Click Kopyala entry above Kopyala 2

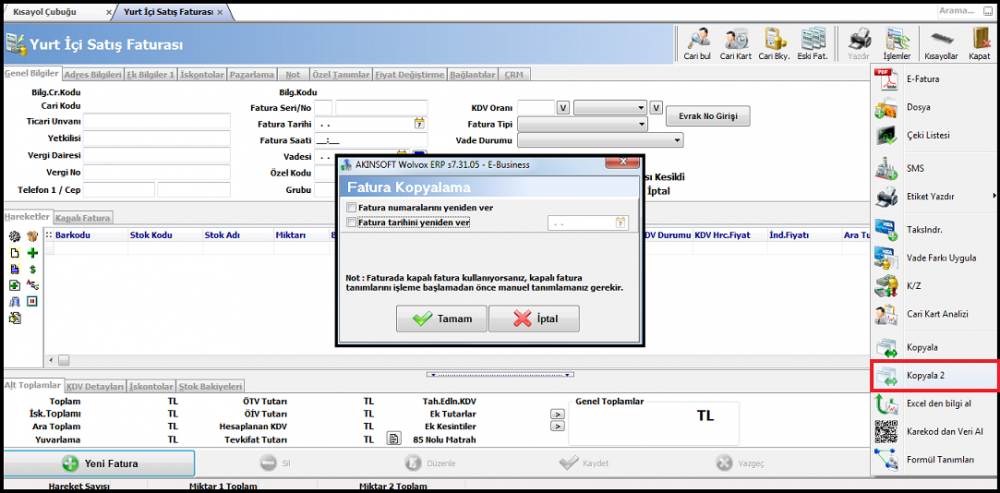coord(934,348)
